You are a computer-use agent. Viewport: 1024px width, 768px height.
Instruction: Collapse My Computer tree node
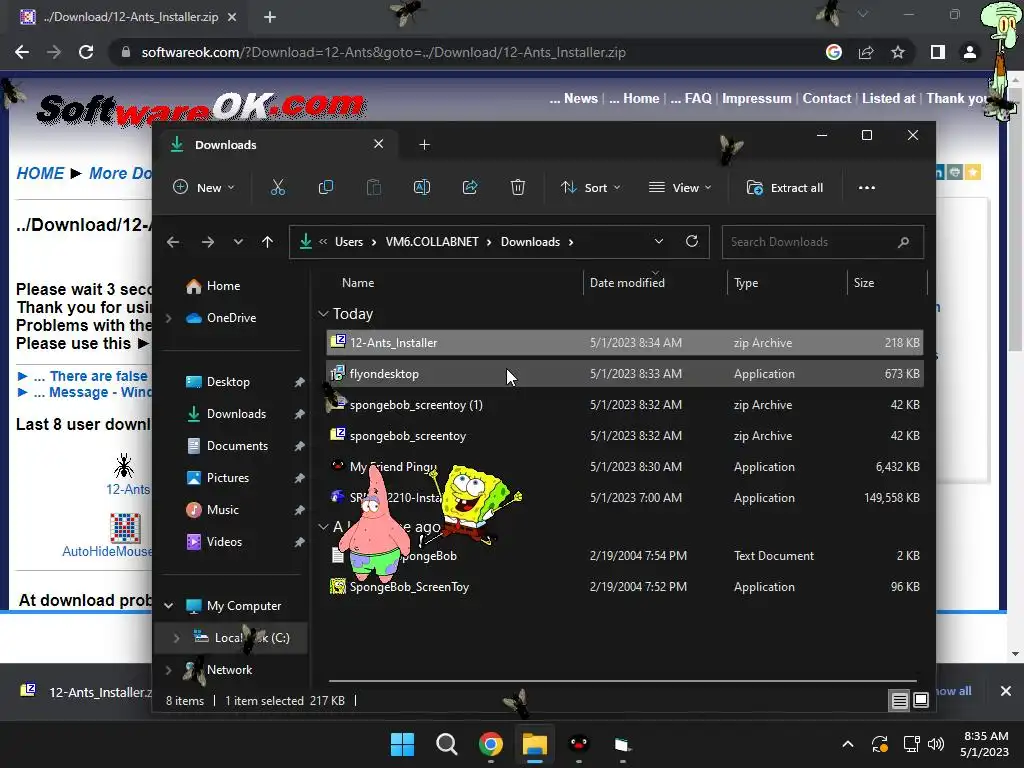coord(168,606)
